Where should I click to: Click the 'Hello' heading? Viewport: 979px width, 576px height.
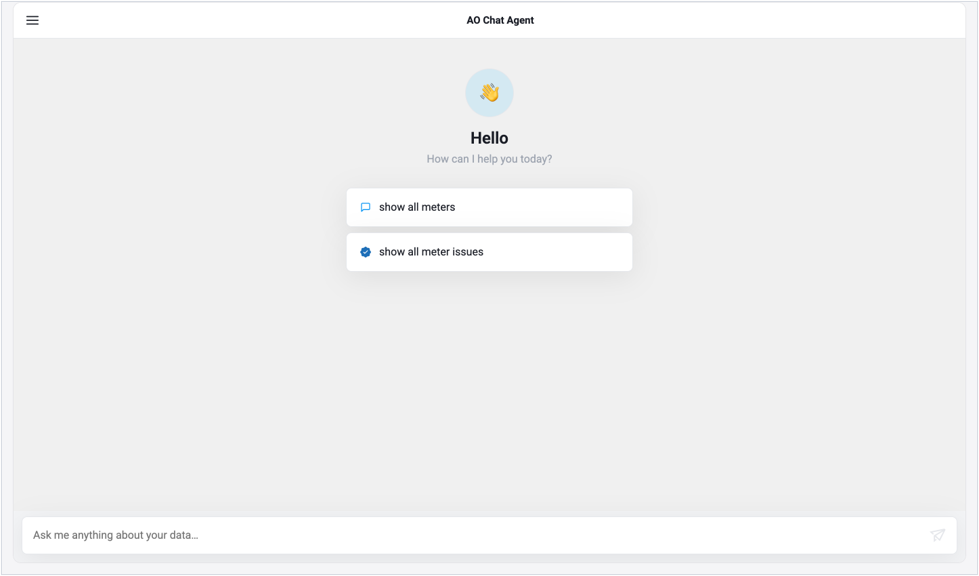click(x=490, y=138)
